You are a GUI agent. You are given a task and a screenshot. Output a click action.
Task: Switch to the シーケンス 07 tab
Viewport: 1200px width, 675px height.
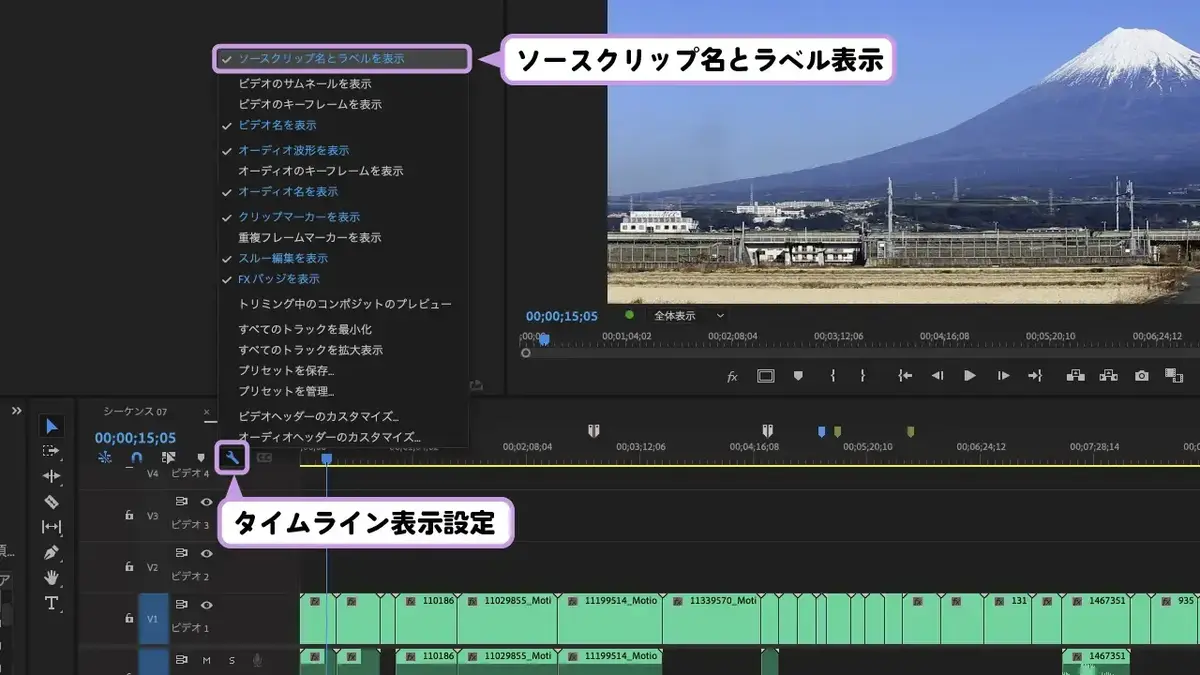coord(135,411)
